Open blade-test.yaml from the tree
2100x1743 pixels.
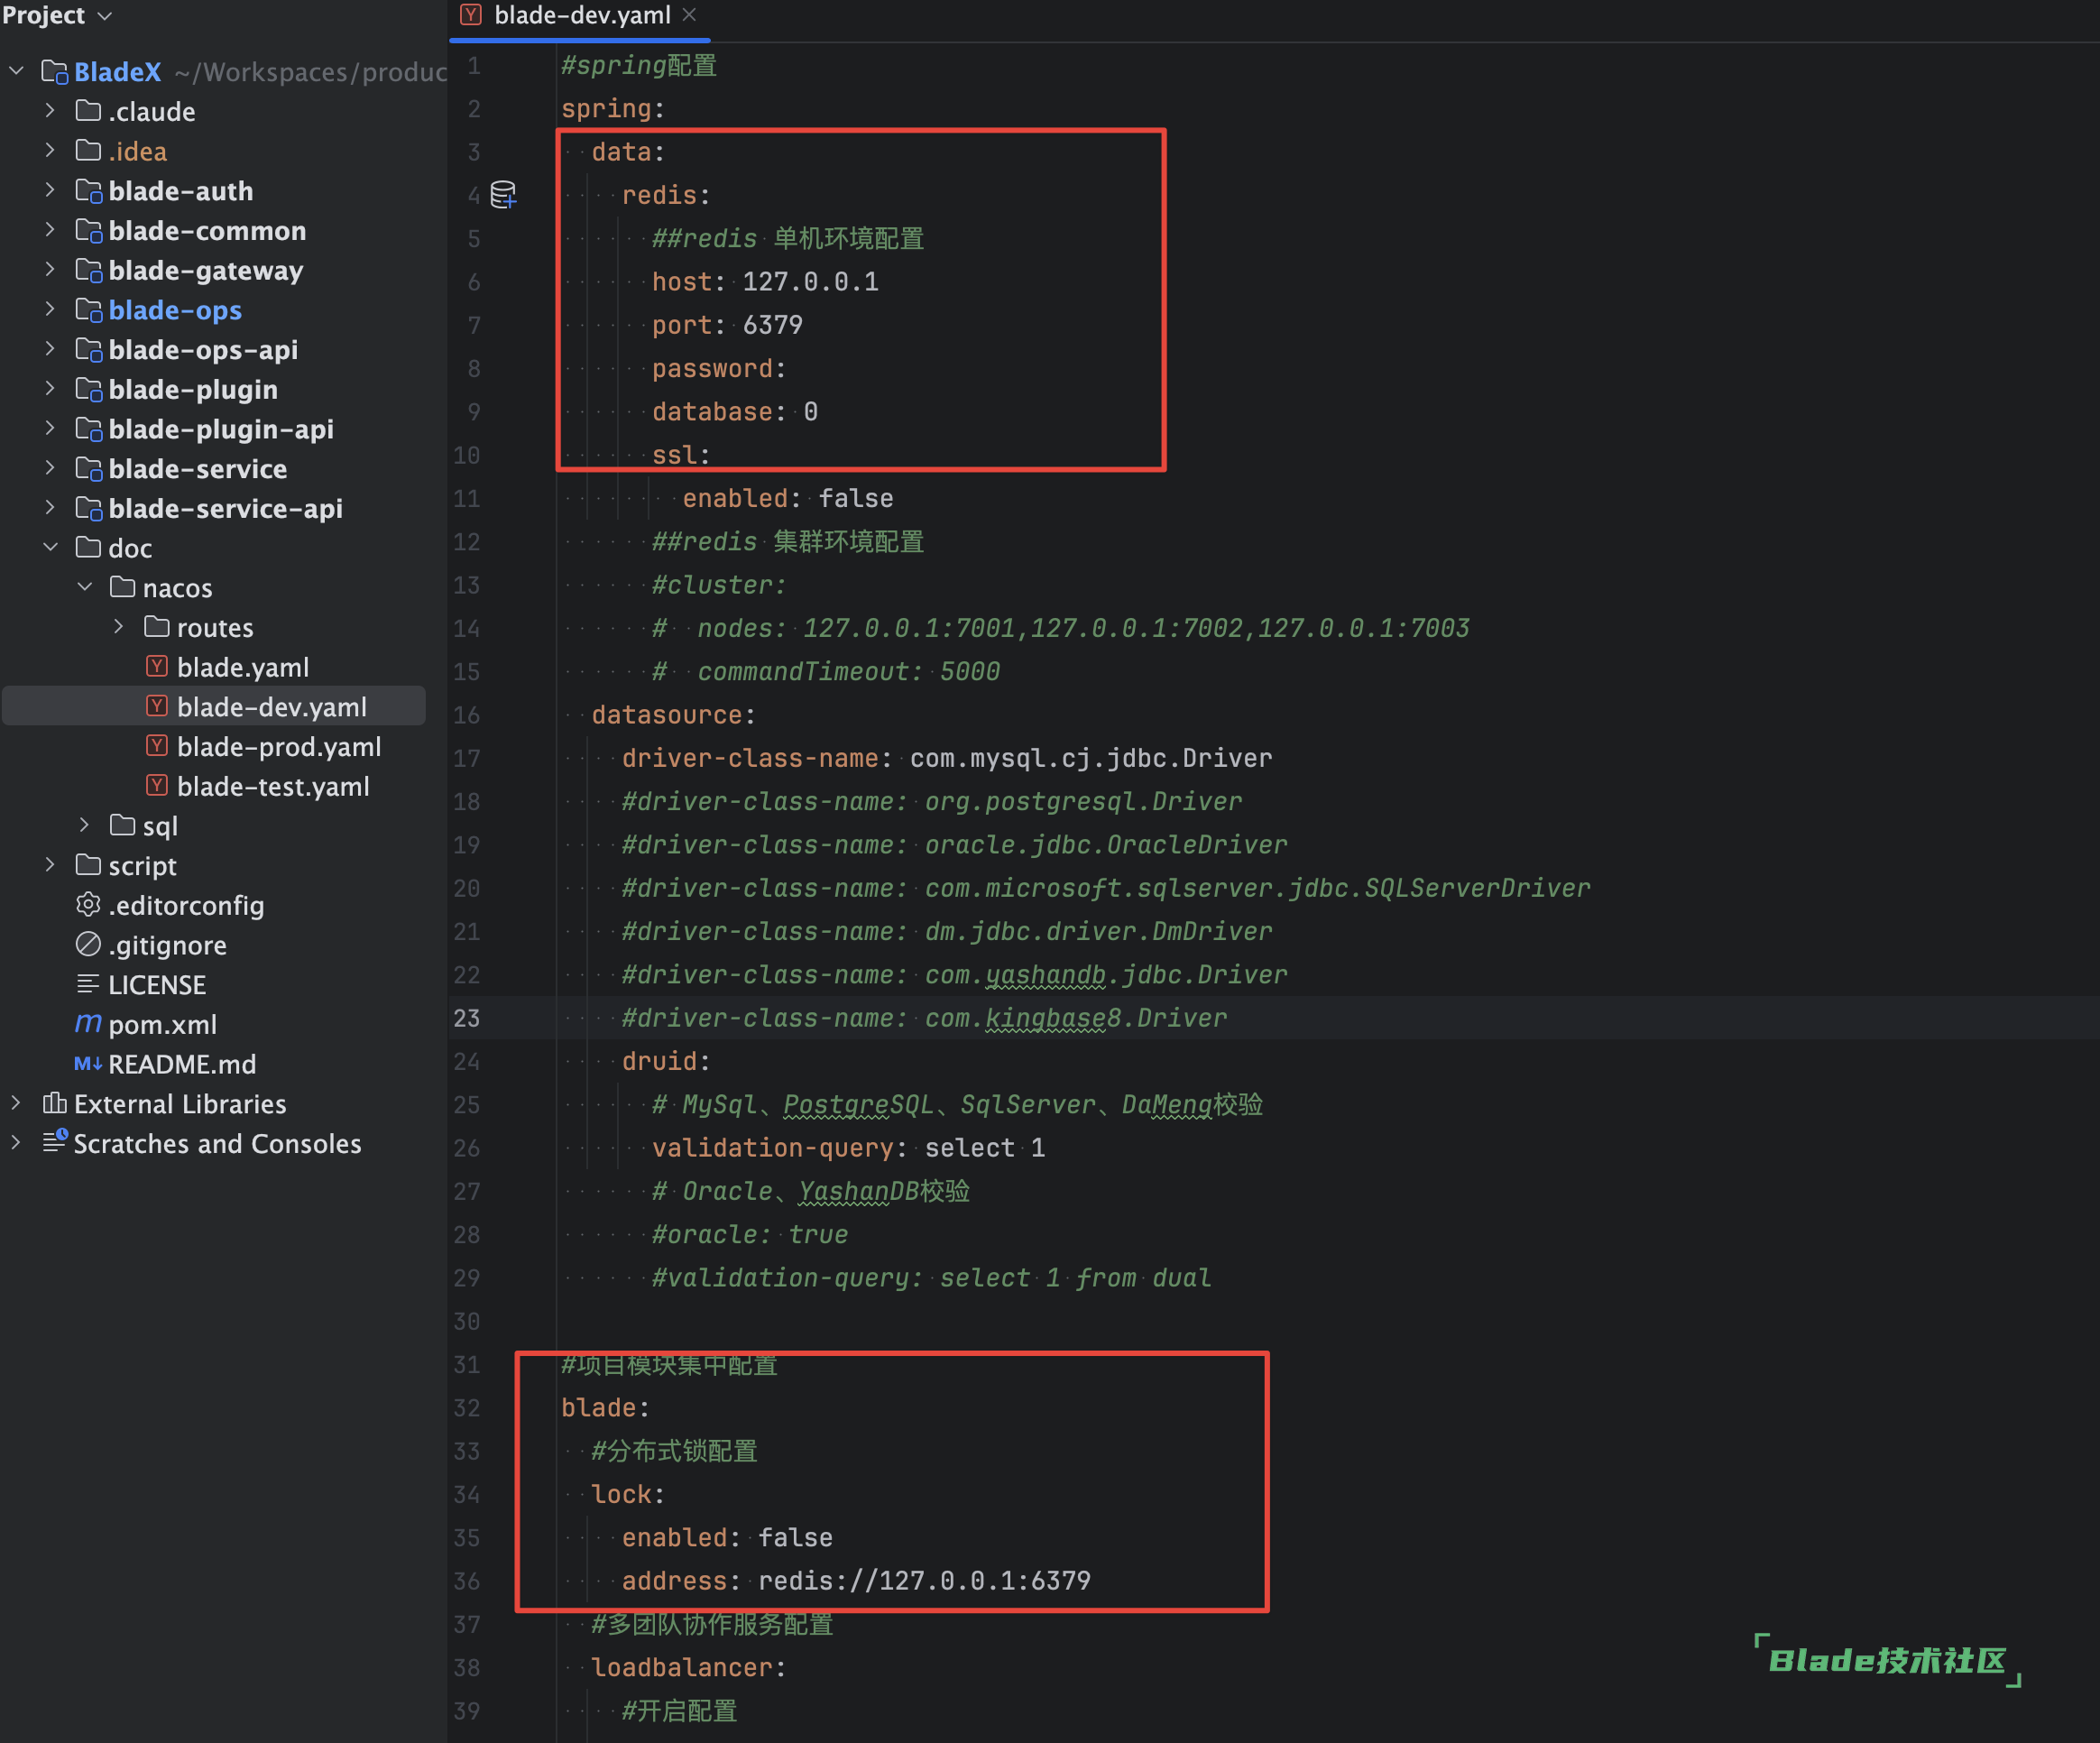(273, 787)
